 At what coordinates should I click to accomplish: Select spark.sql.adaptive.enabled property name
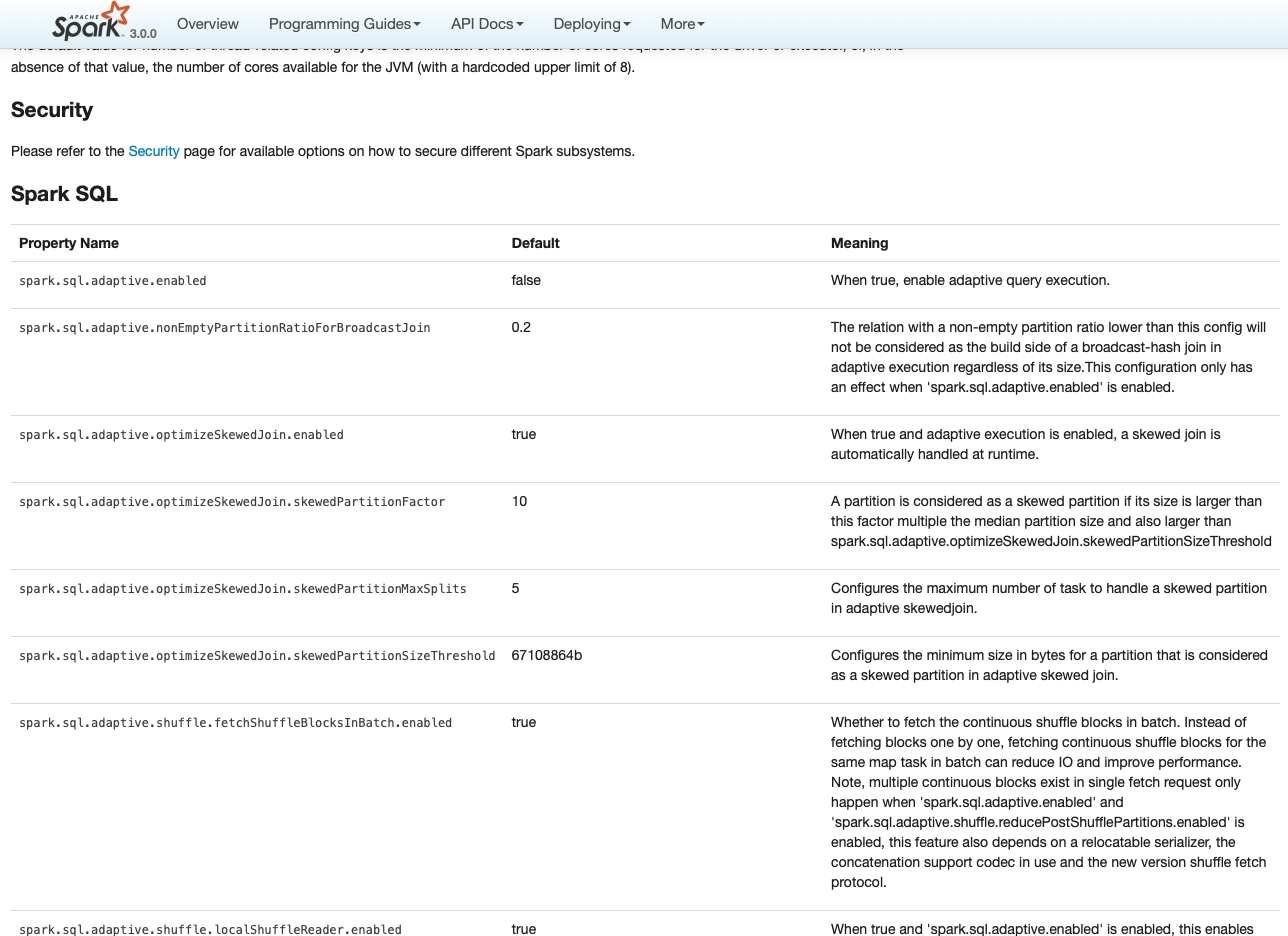click(113, 281)
